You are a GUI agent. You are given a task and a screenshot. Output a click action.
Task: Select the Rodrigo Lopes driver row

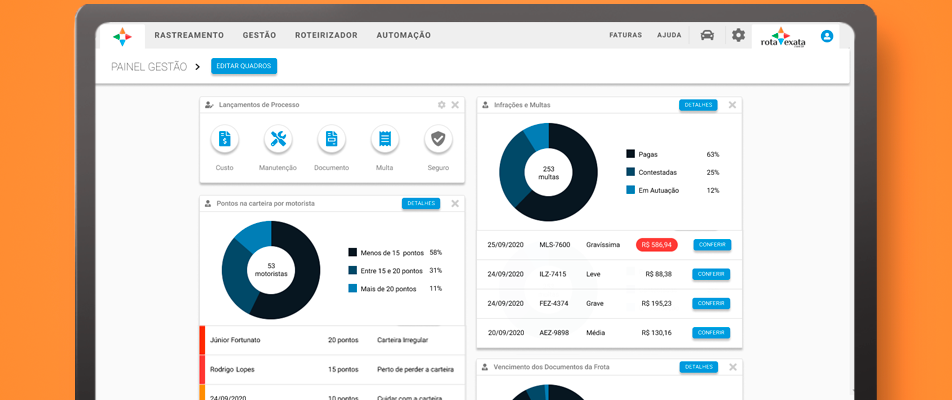332,369
